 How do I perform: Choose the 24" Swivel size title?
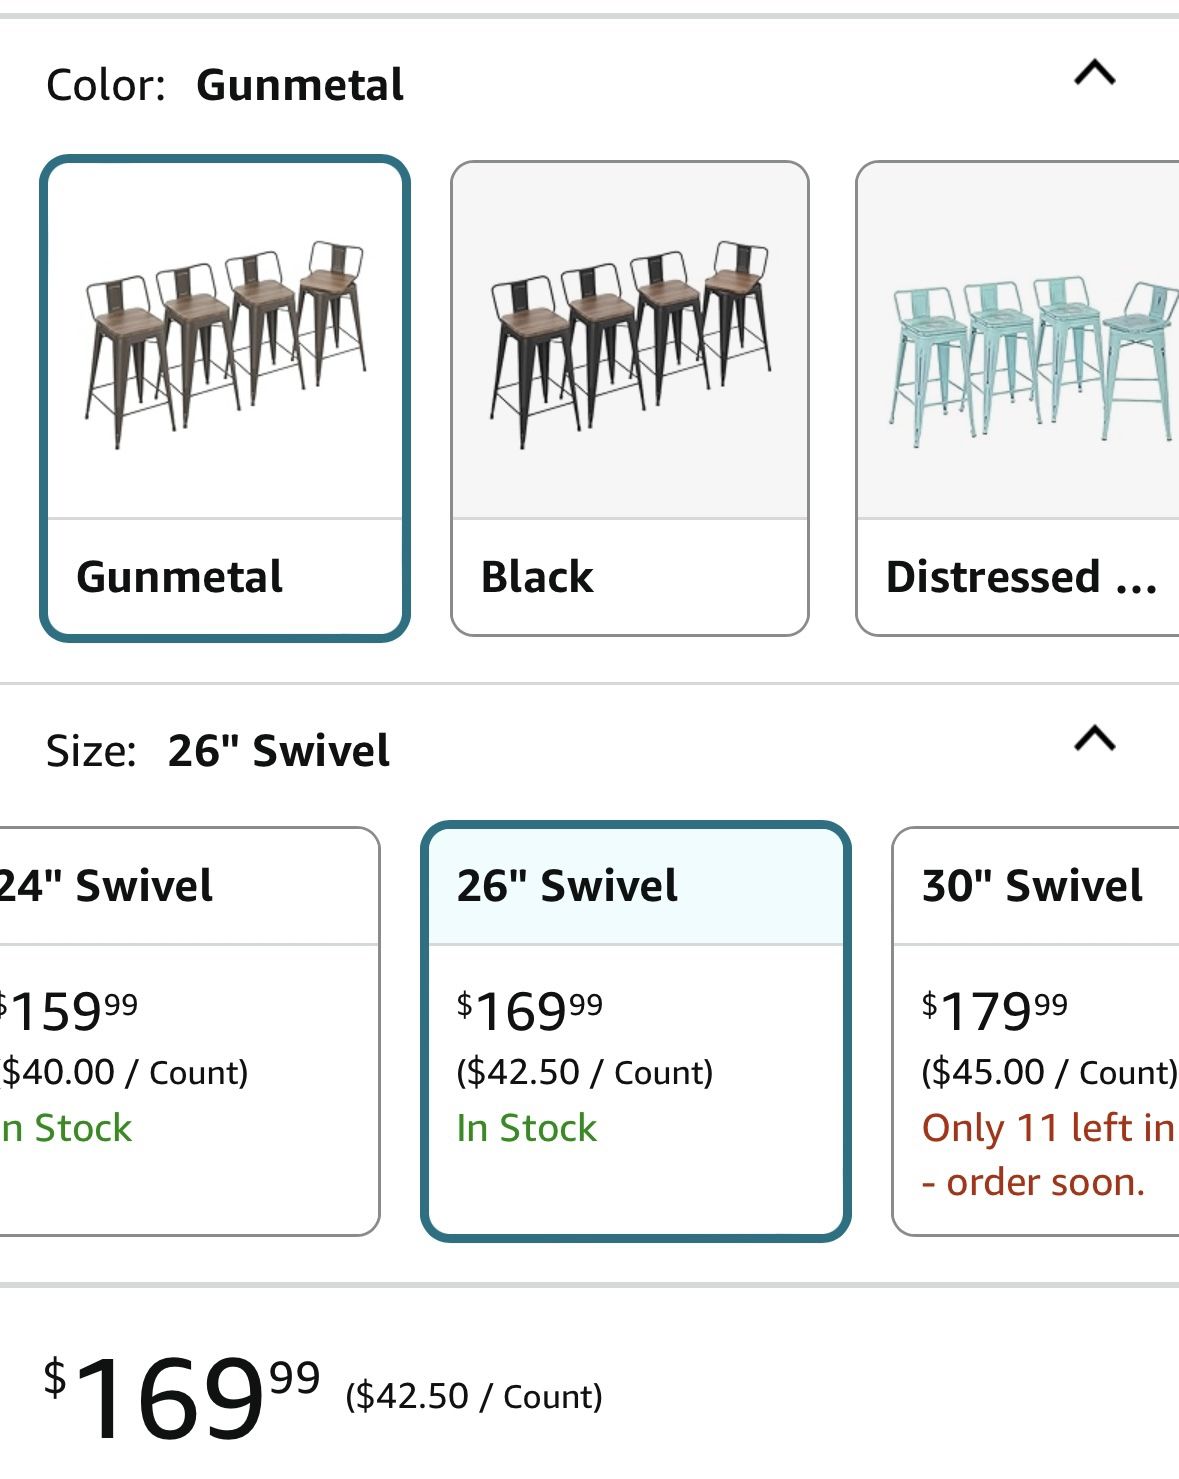point(108,886)
